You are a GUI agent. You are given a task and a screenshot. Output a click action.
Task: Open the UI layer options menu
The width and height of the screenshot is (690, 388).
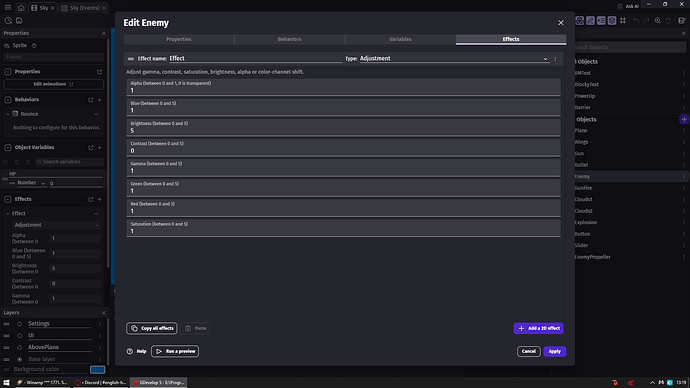point(100,336)
